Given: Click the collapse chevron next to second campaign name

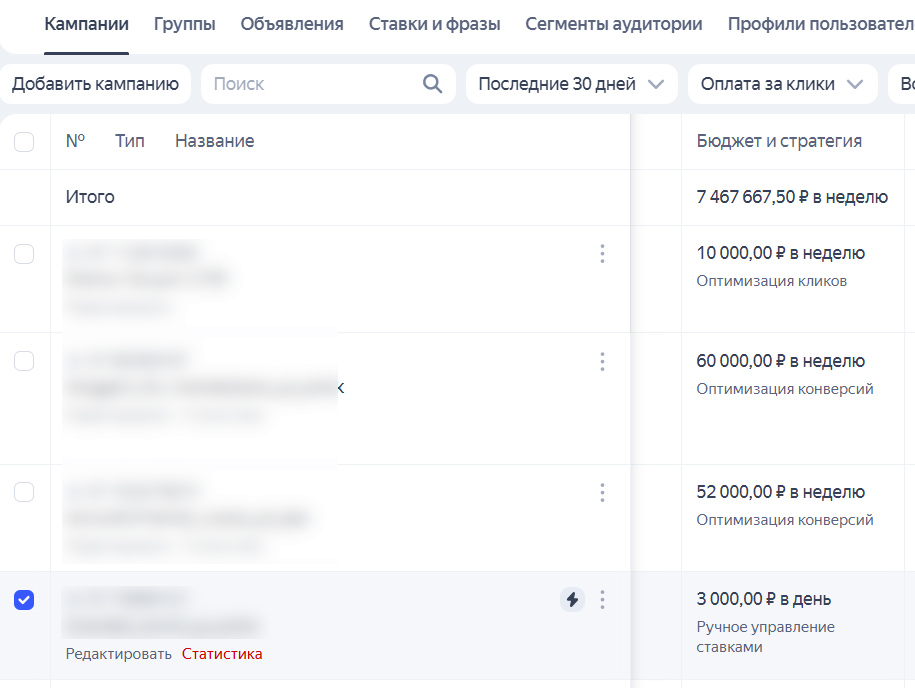Looking at the screenshot, I should pos(340,389).
